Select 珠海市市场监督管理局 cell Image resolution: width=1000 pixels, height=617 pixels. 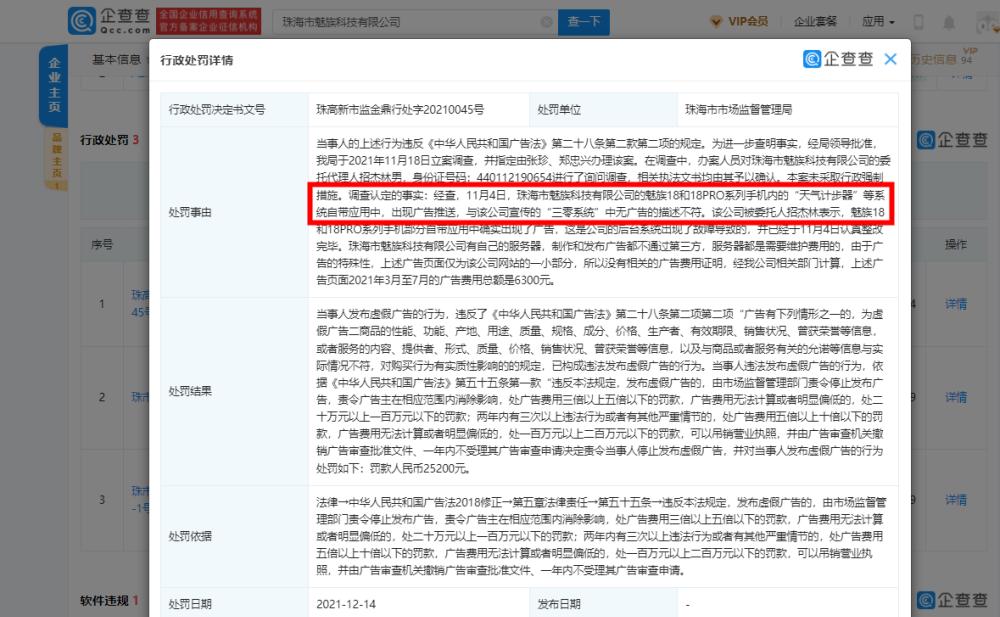[739, 110]
